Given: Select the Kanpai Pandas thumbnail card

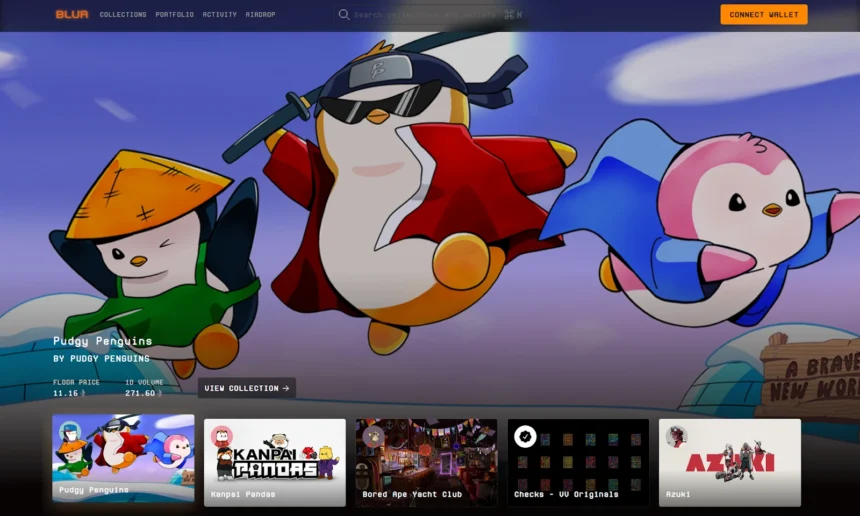Looking at the screenshot, I should pos(275,462).
